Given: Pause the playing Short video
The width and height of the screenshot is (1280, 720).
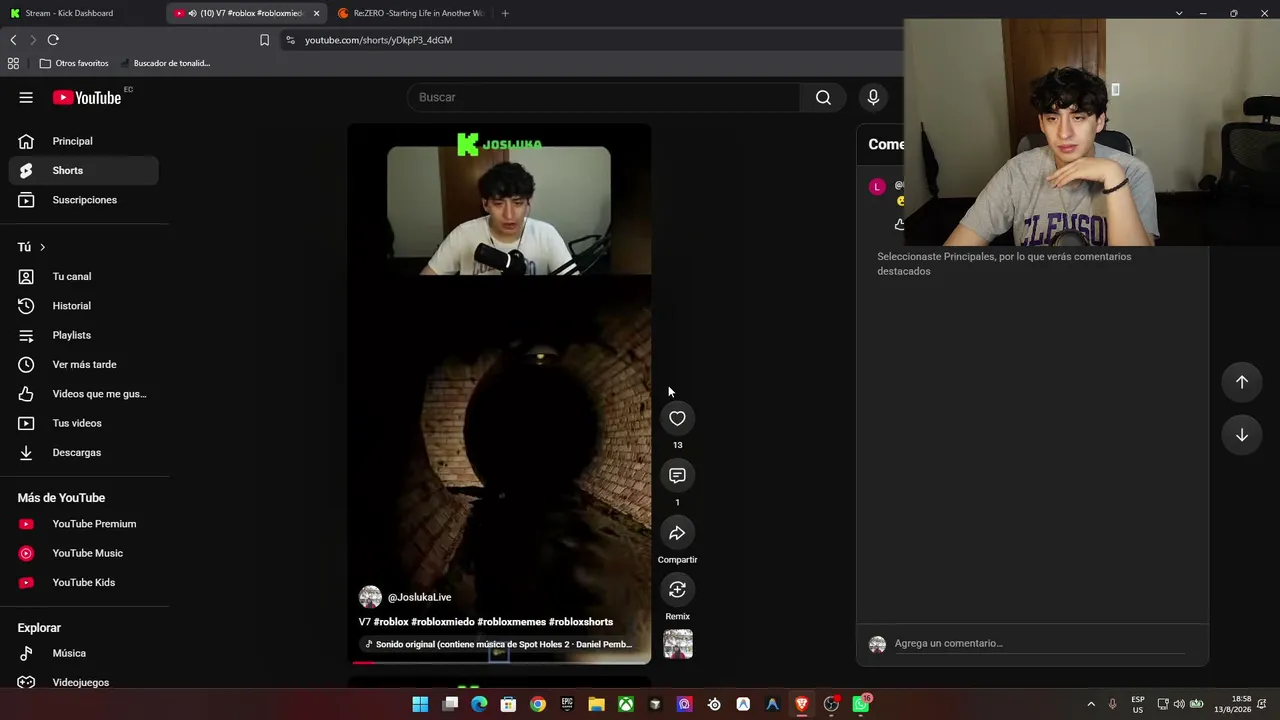Looking at the screenshot, I should [499, 392].
